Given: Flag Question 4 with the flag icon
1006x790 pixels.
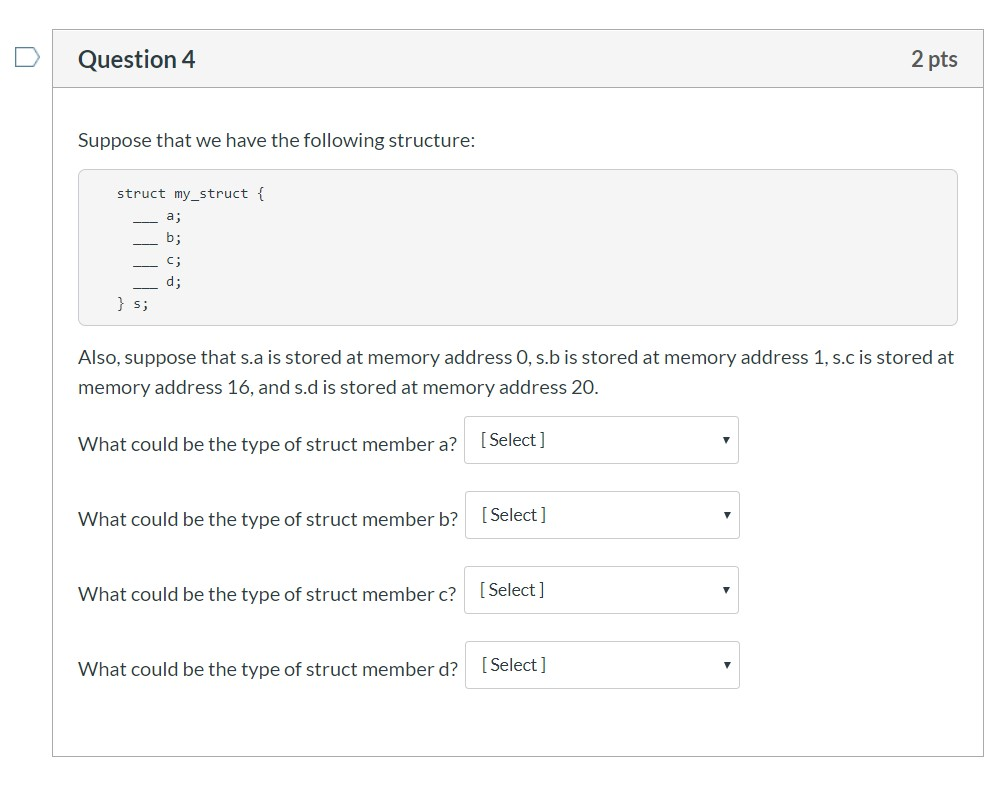Looking at the screenshot, I should pyautogui.click(x=27, y=57).
